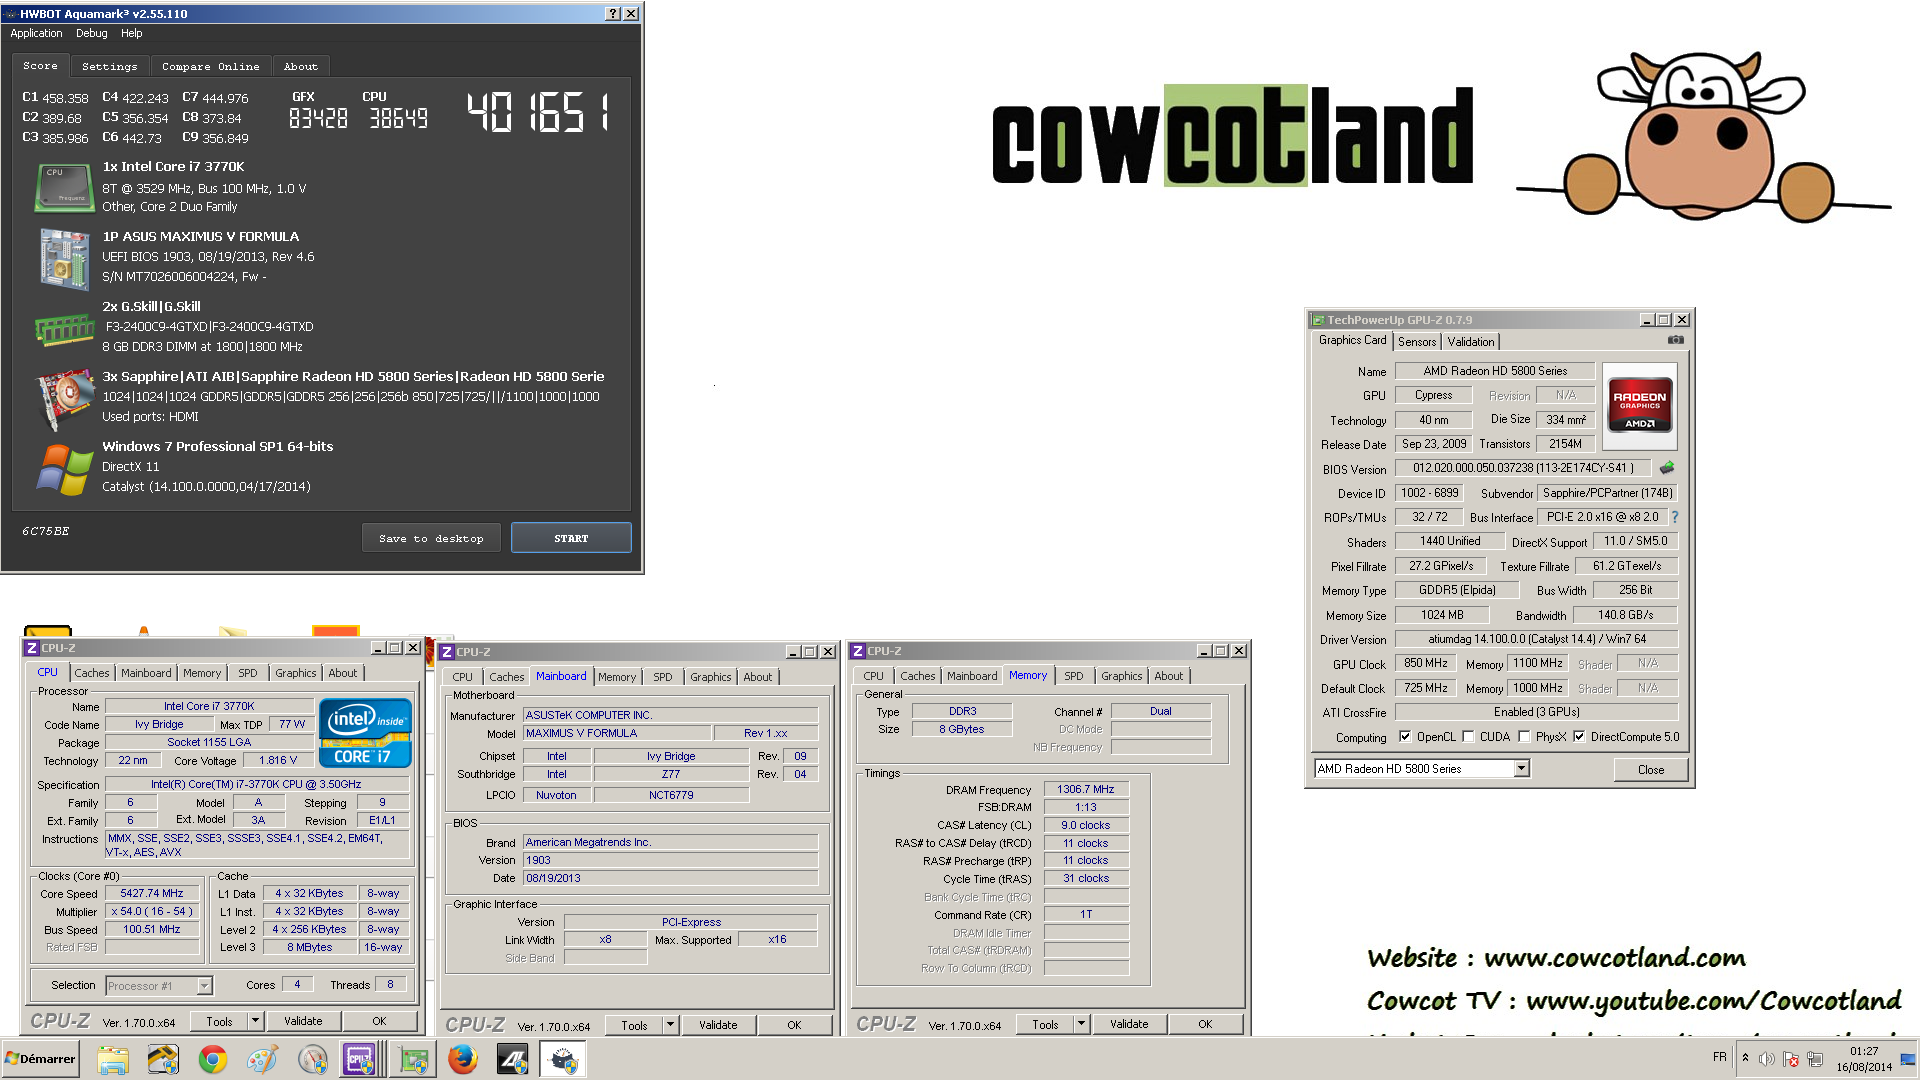Open the gauge meter app in the taskbar
This screenshot has height=1080, width=1920.
(x=313, y=1059)
